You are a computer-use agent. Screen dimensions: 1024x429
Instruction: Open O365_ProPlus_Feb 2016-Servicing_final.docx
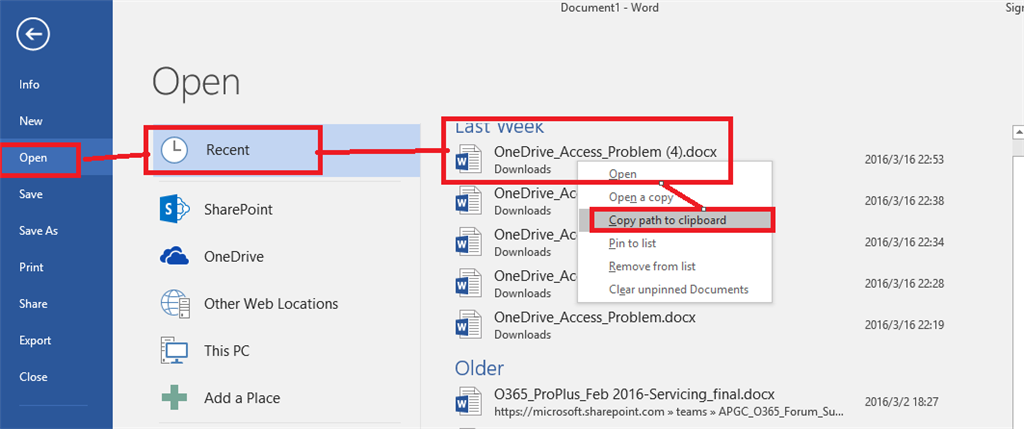click(x=634, y=394)
